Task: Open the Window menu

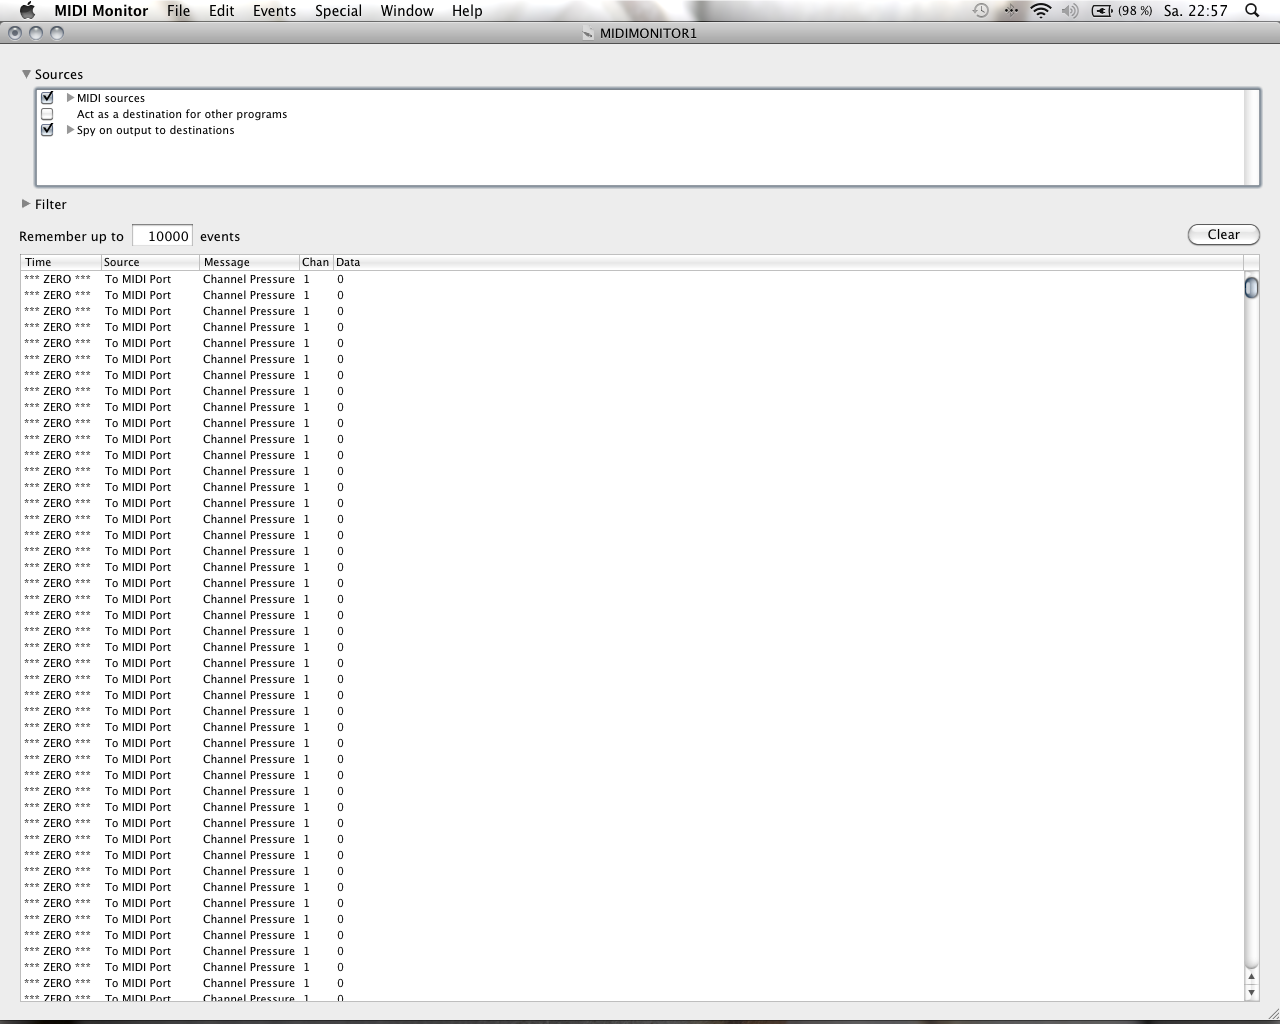Action: 407,11
